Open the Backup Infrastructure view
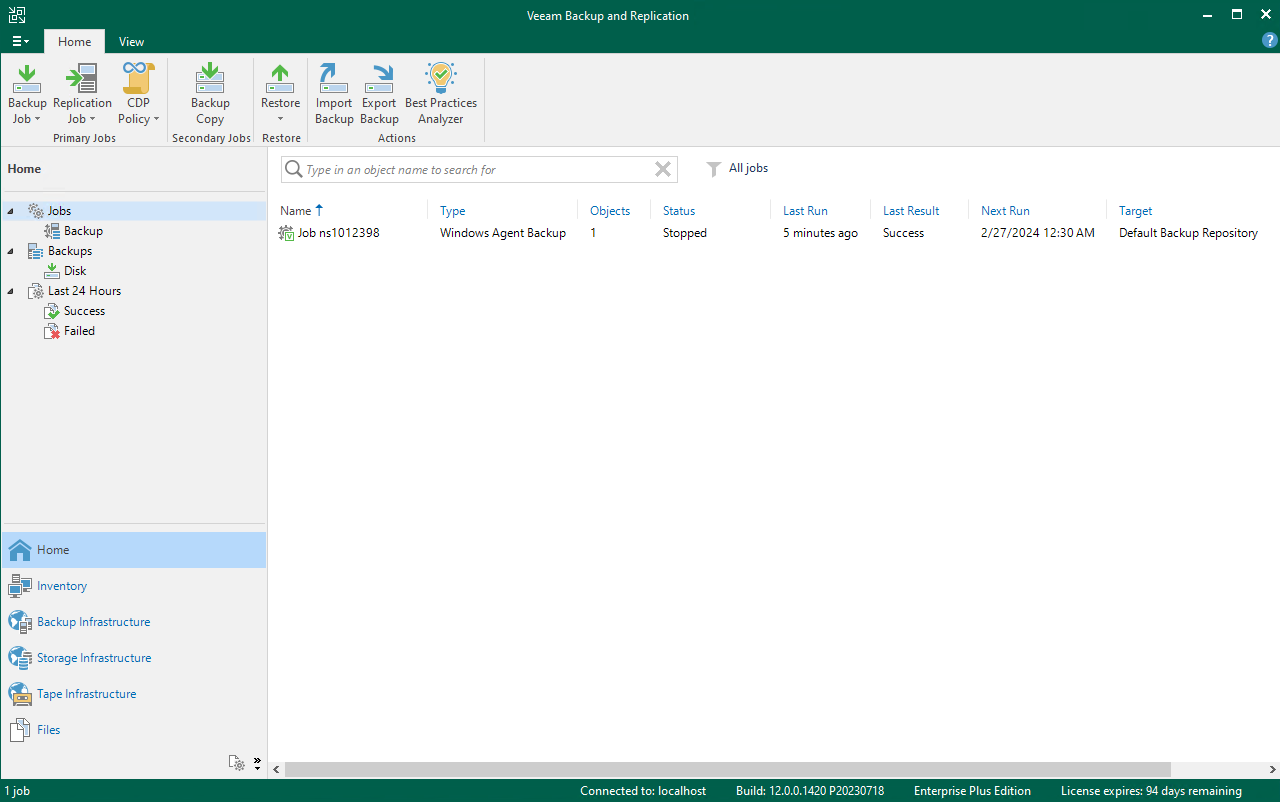The height and width of the screenshot is (802, 1280). coord(93,622)
